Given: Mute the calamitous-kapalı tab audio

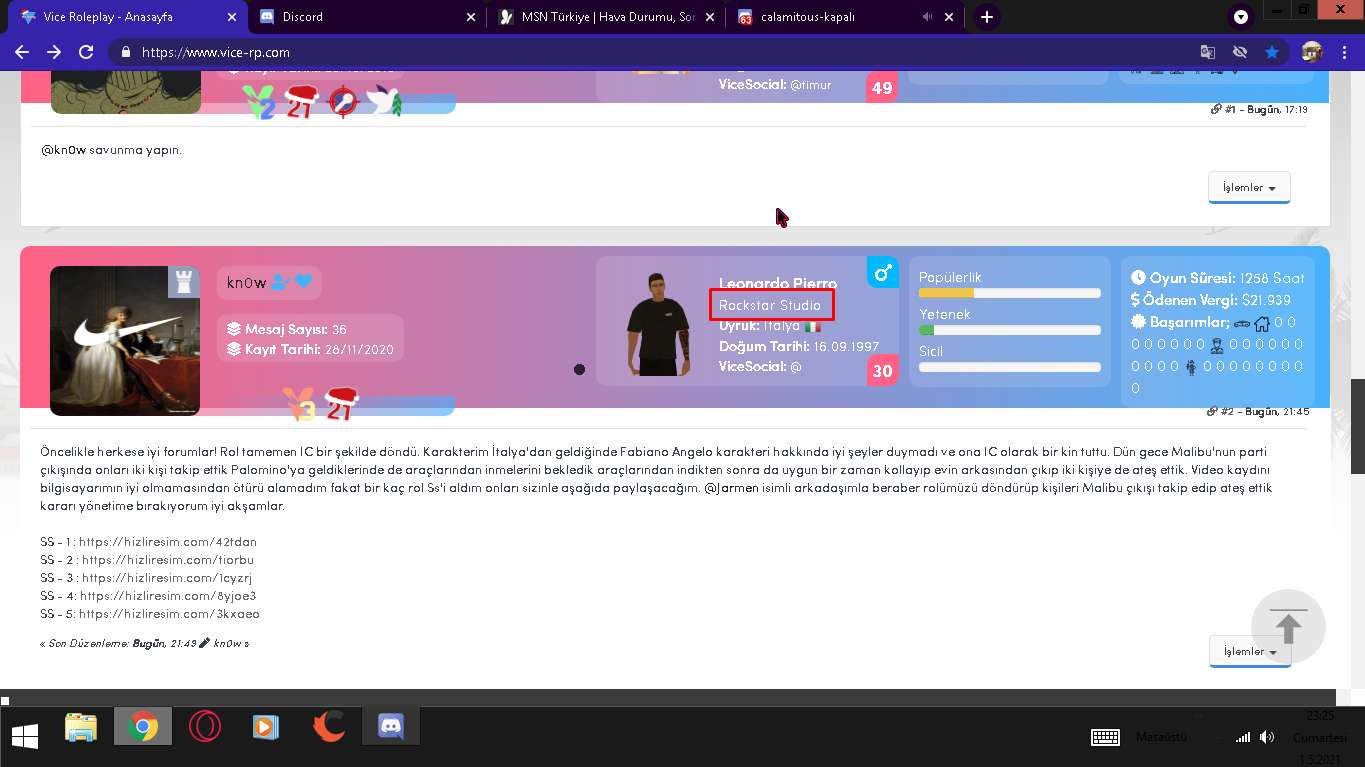Looking at the screenshot, I should (927, 17).
